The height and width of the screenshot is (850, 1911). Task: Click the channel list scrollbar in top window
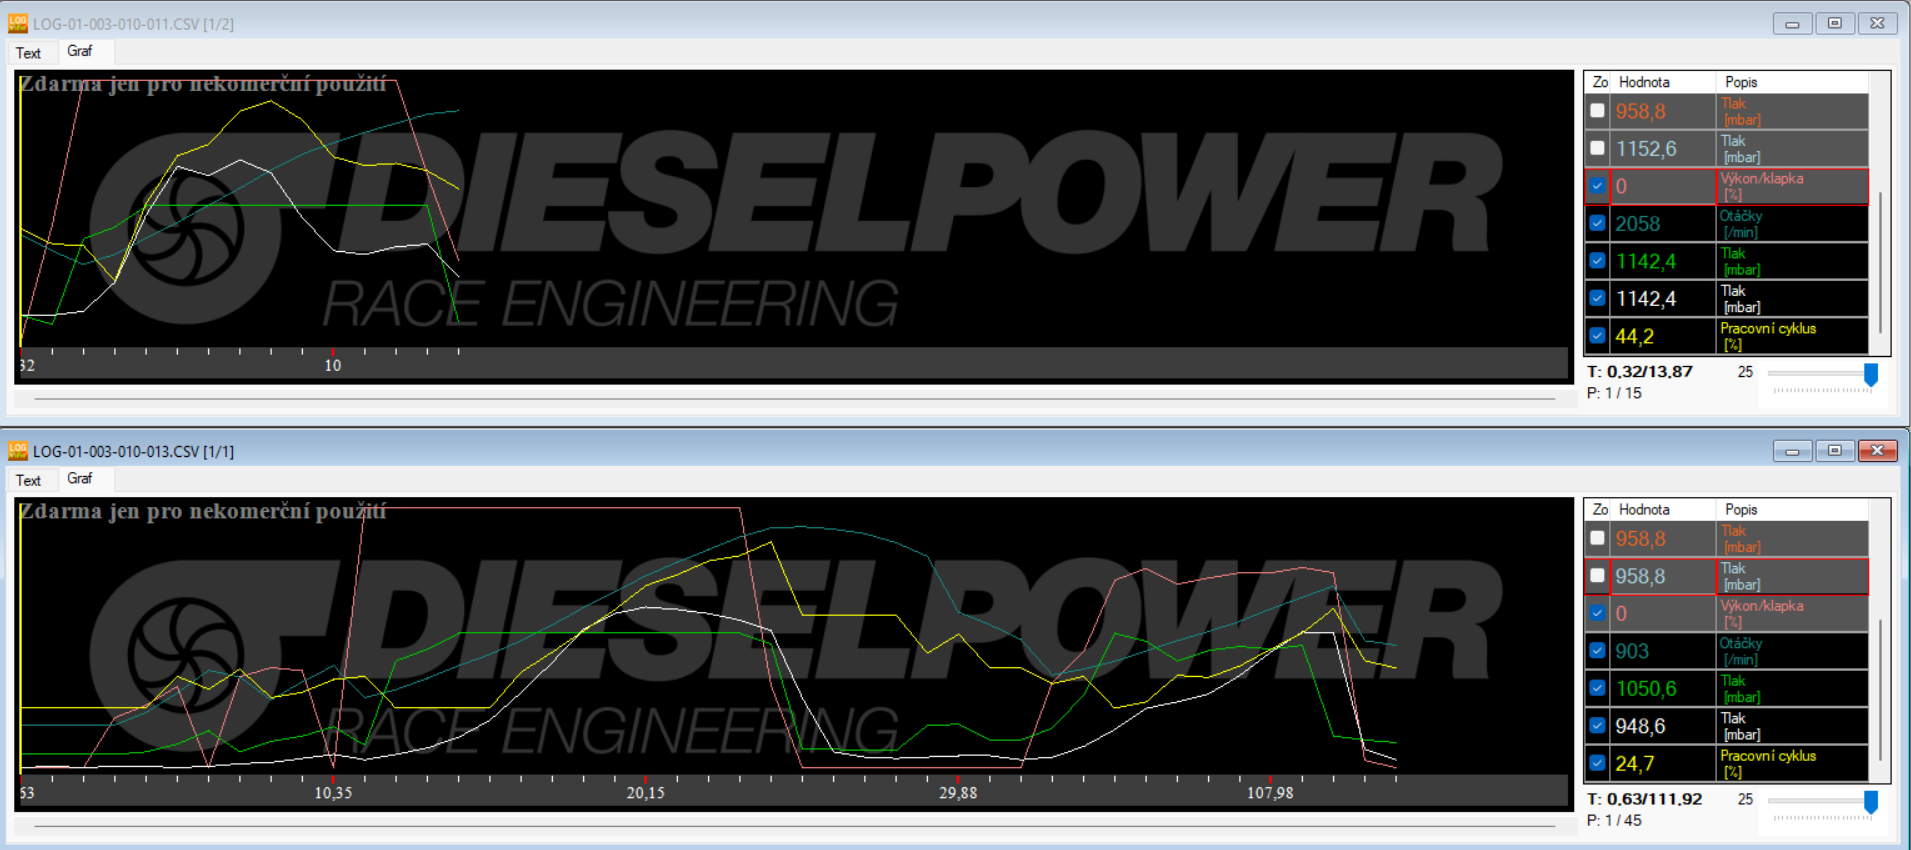pos(1880,263)
